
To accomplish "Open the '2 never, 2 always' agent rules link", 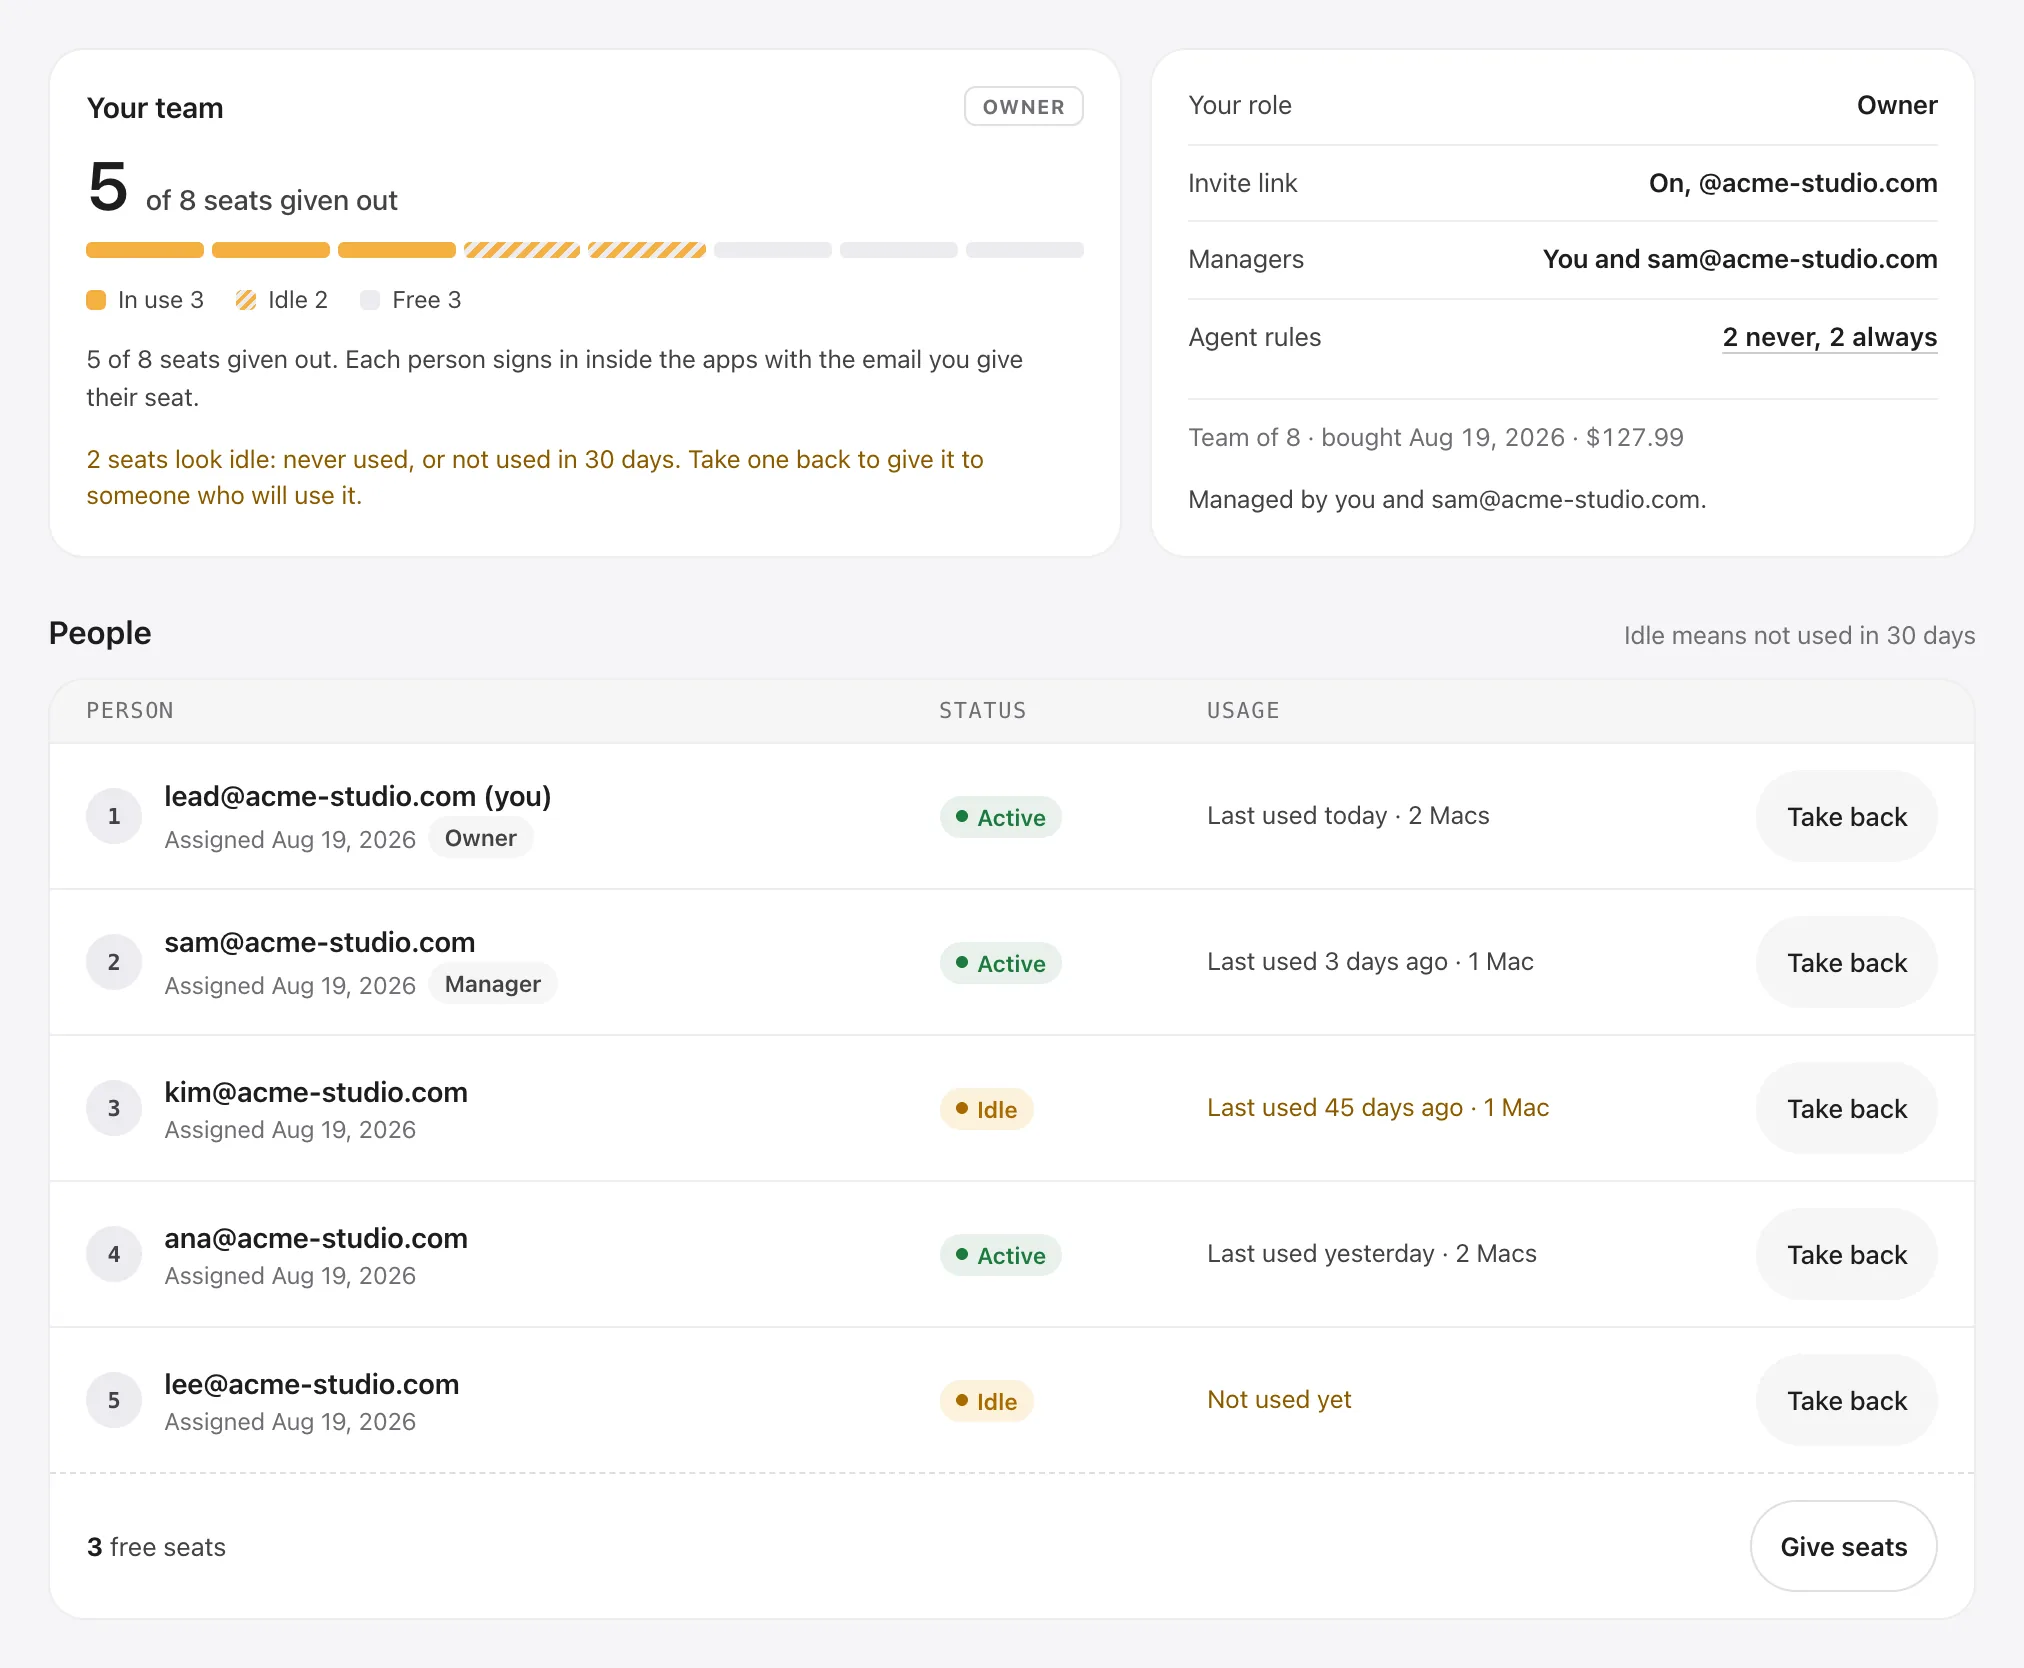I will tap(1829, 337).
